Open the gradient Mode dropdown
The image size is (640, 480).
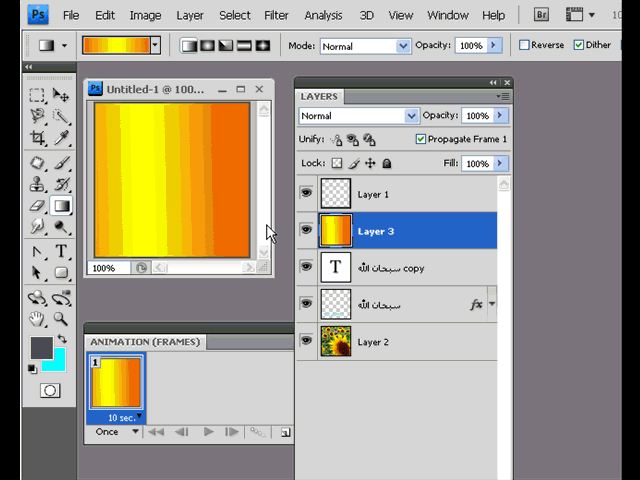[365, 46]
